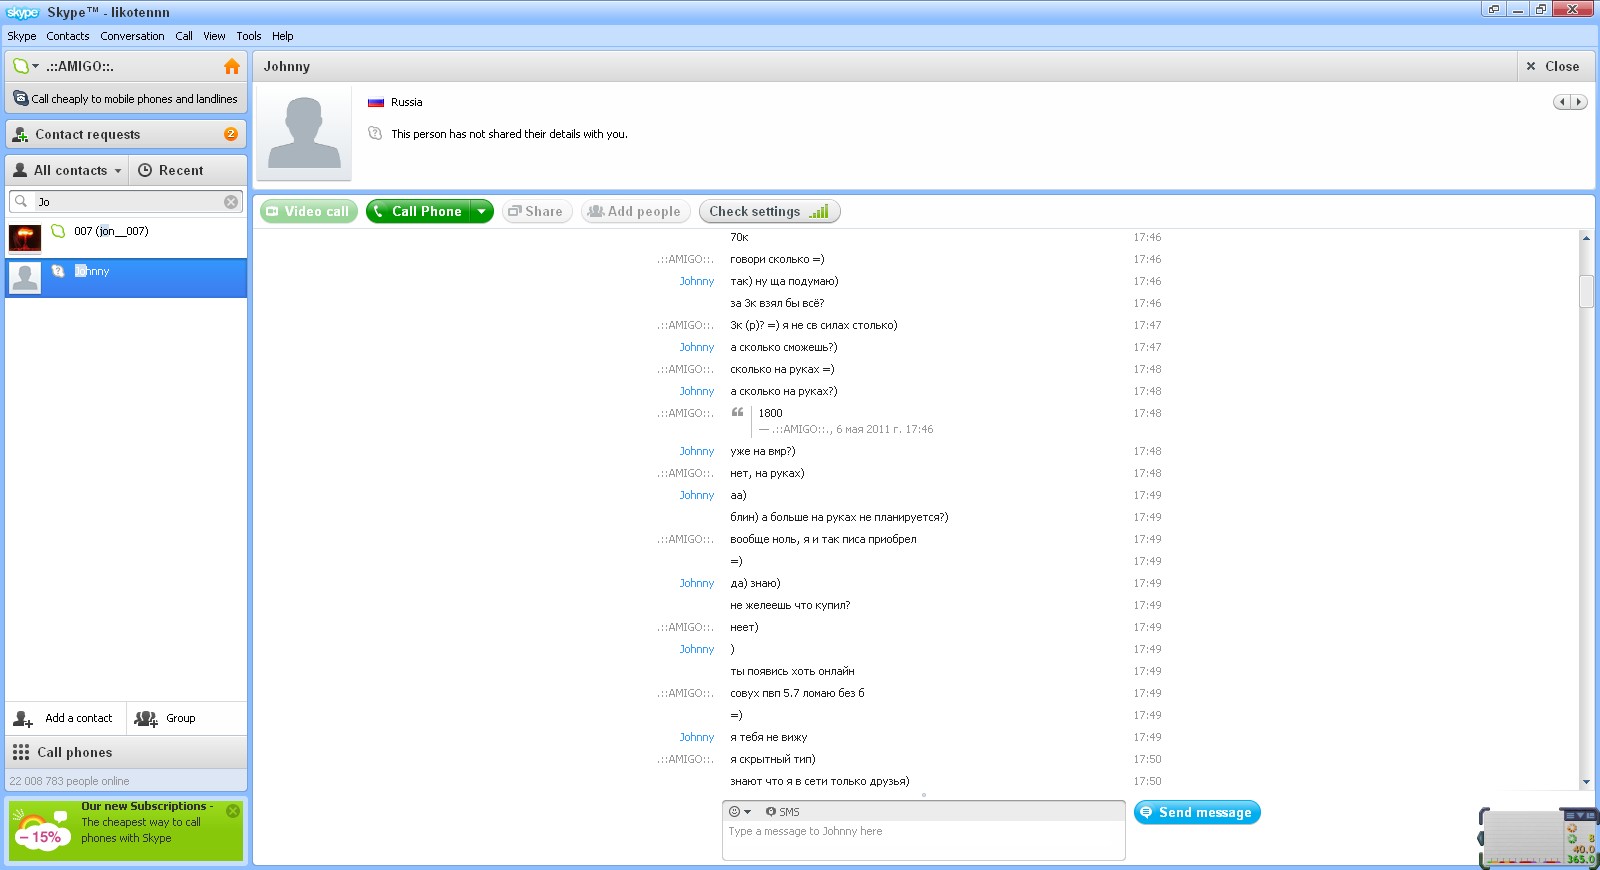Screen dimensions: 1600x870
Task: Click the Russia flag icon in profile
Action: tap(376, 102)
